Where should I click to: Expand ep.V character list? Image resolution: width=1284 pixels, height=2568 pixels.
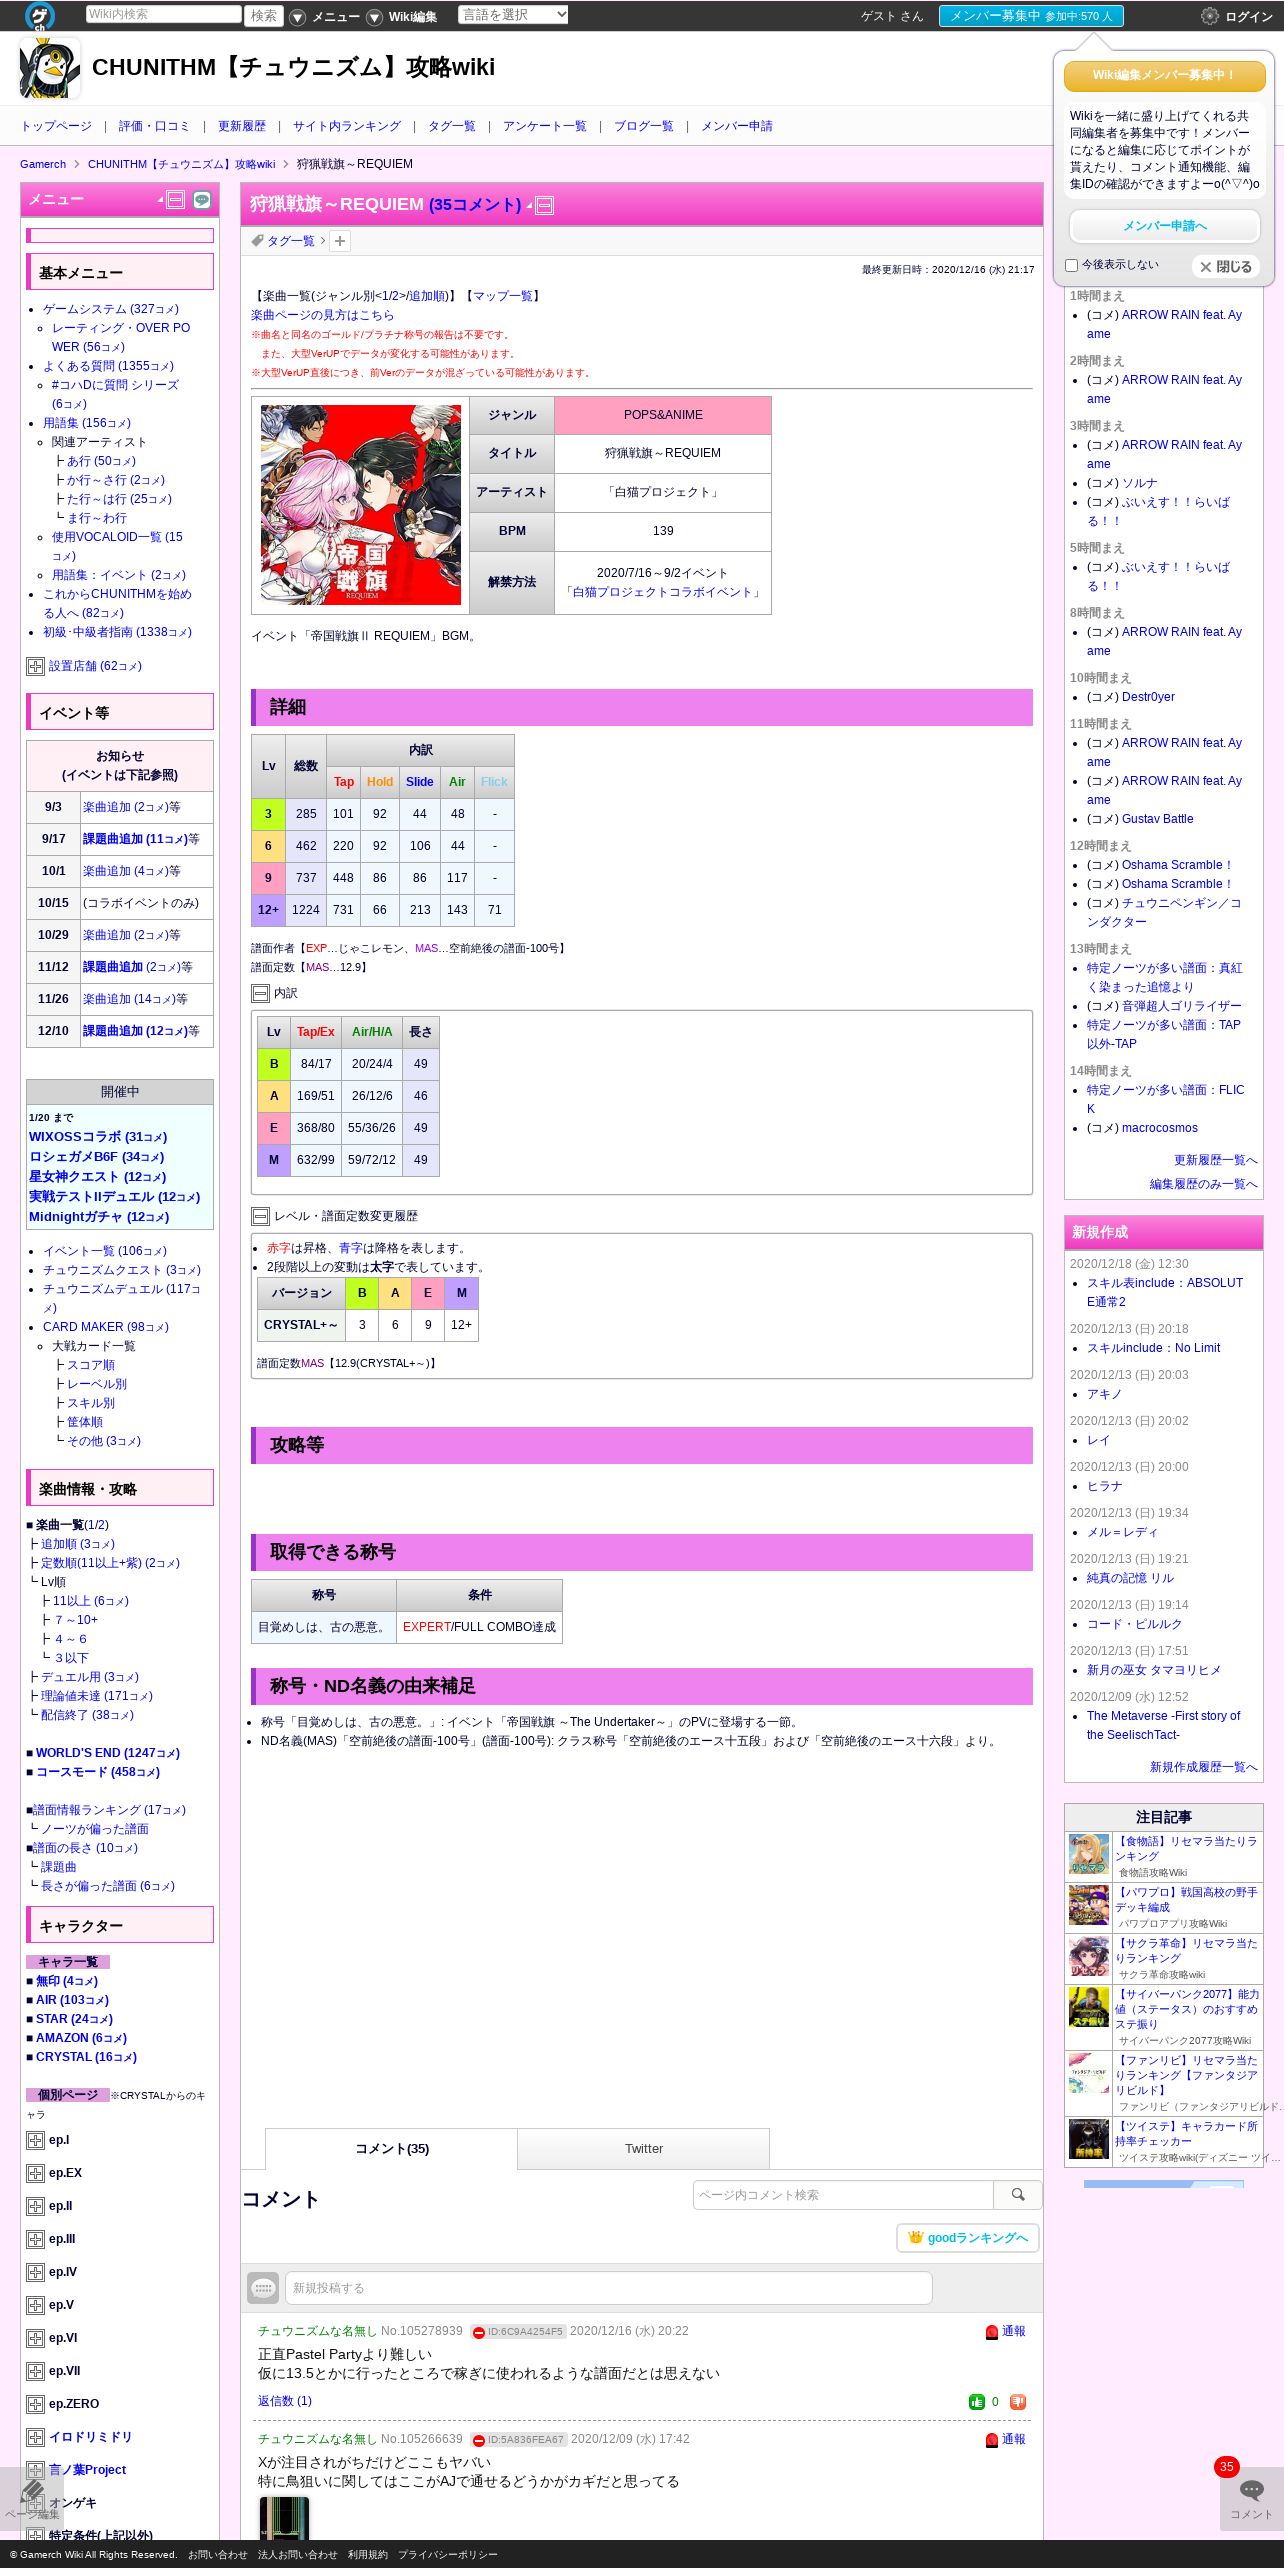[35, 2305]
